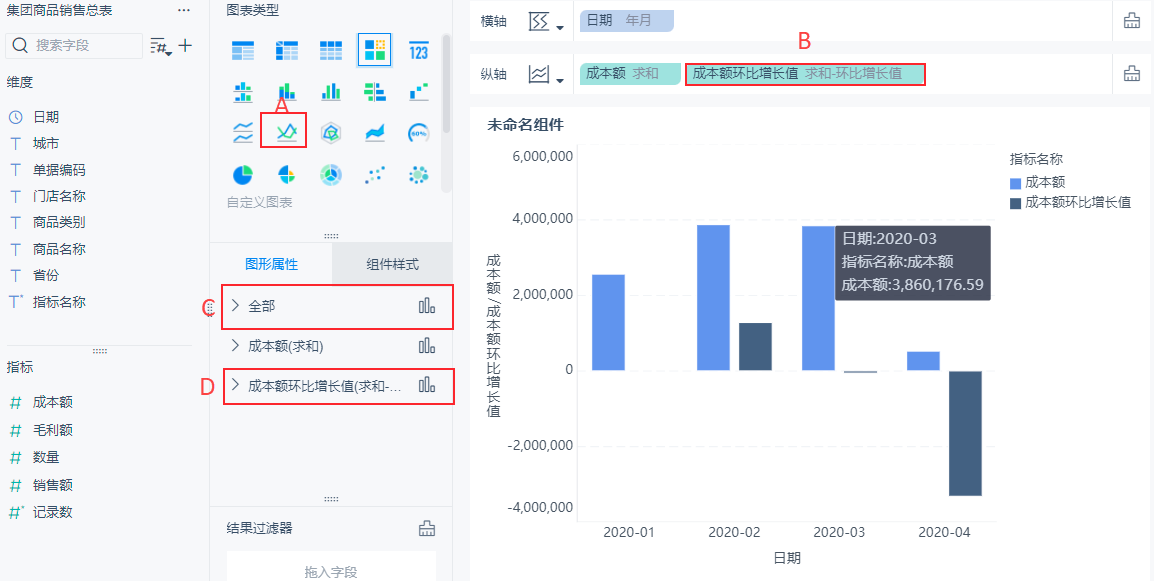Image resolution: width=1154 pixels, height=581 pixels.
Task: Expand the 成本额环比增长值(求和-… properties section
Action: pos(236,385)
